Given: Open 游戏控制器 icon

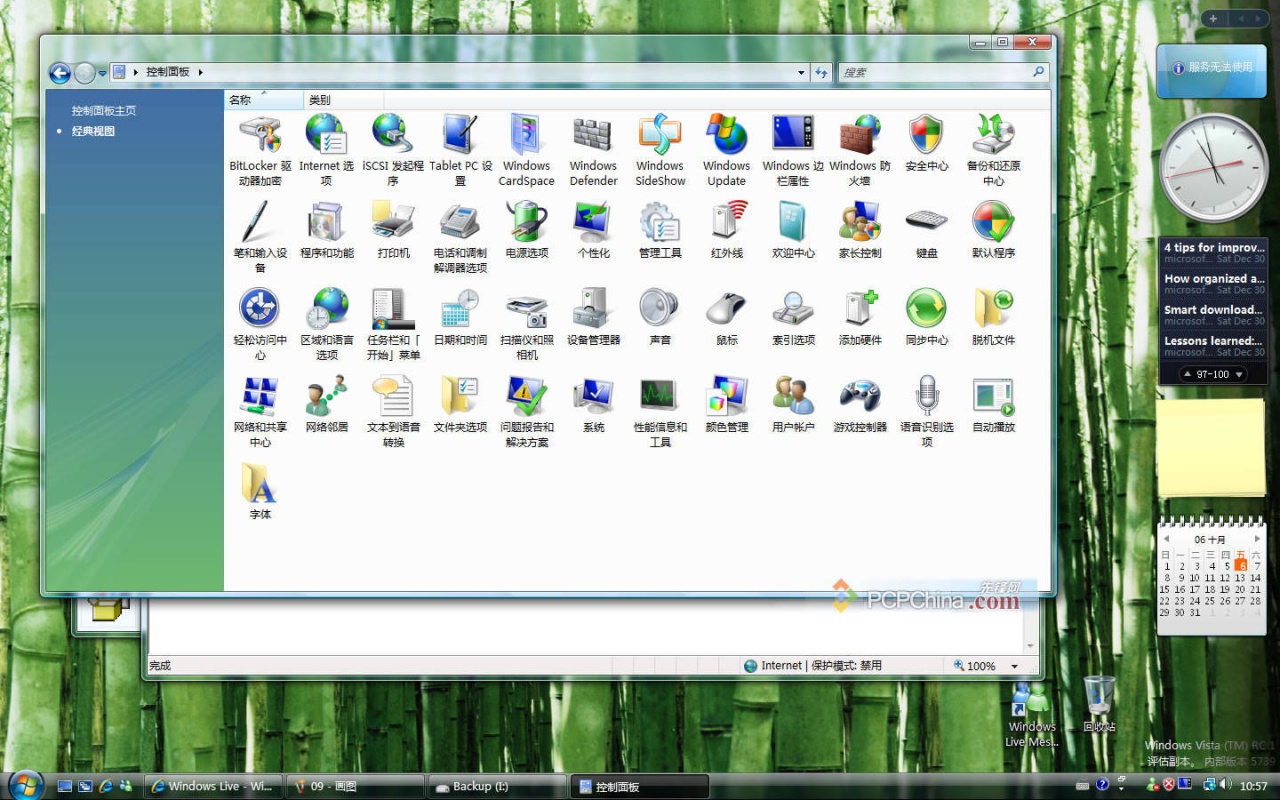Looking at the screenshot, I should [x=860, y=395].
